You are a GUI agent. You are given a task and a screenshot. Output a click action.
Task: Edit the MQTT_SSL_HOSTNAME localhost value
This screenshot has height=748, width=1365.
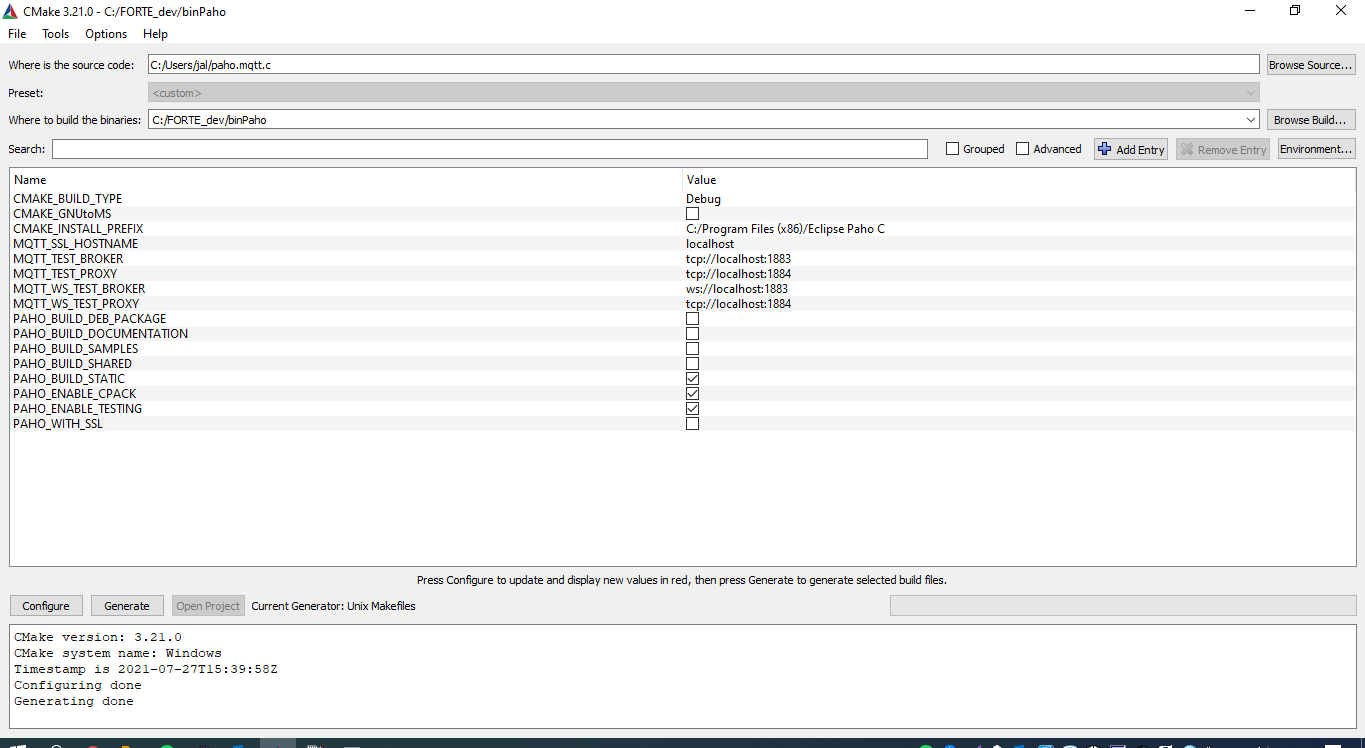pyautogui.click(x=710, y=244)
